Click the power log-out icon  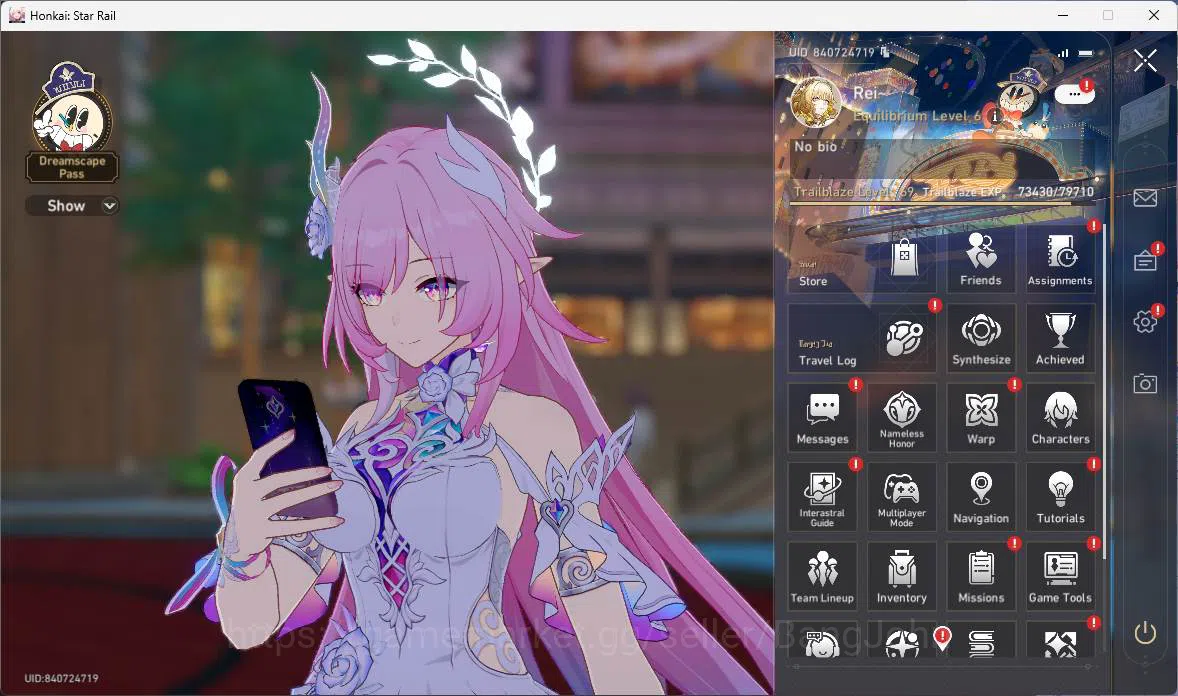pos(1145,633)
